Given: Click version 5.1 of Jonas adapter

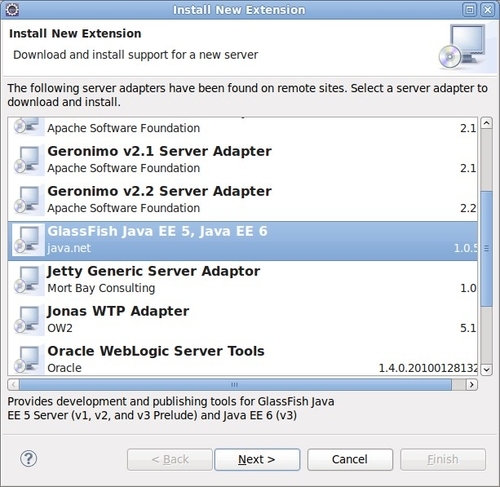Looking at the screenshot, I should (468, 328).
